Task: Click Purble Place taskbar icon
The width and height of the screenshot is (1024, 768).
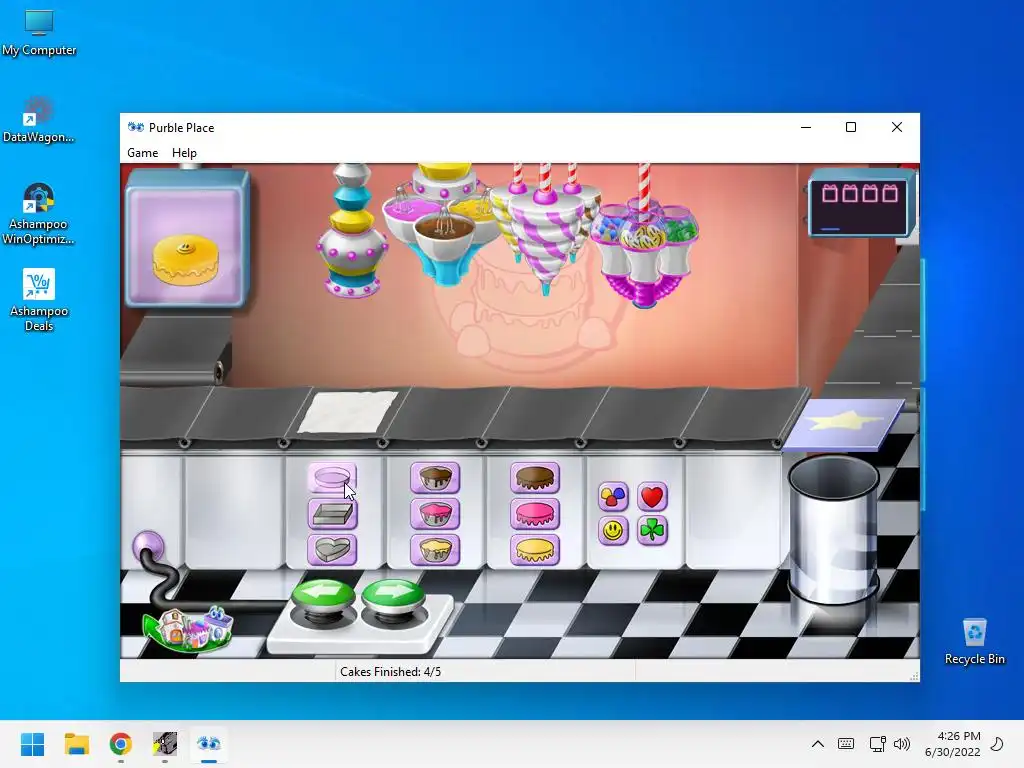Action: tap(209, 744)
